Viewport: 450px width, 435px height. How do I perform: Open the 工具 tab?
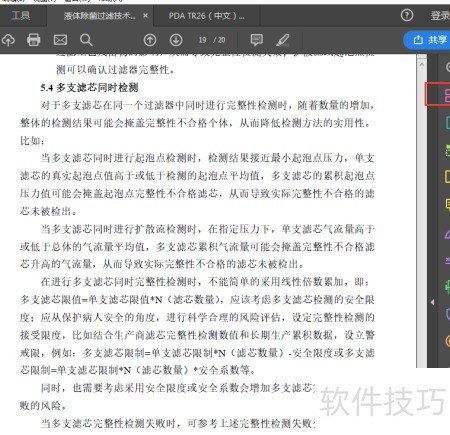click(21, 15)
